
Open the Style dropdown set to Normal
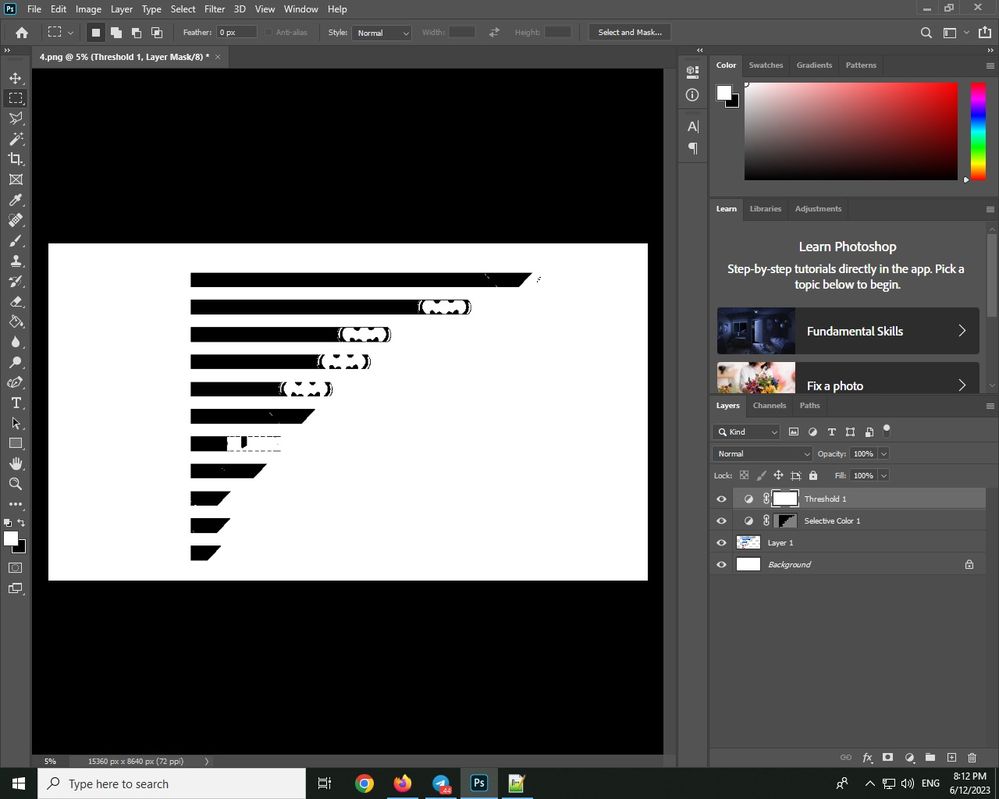coord(382,32)
